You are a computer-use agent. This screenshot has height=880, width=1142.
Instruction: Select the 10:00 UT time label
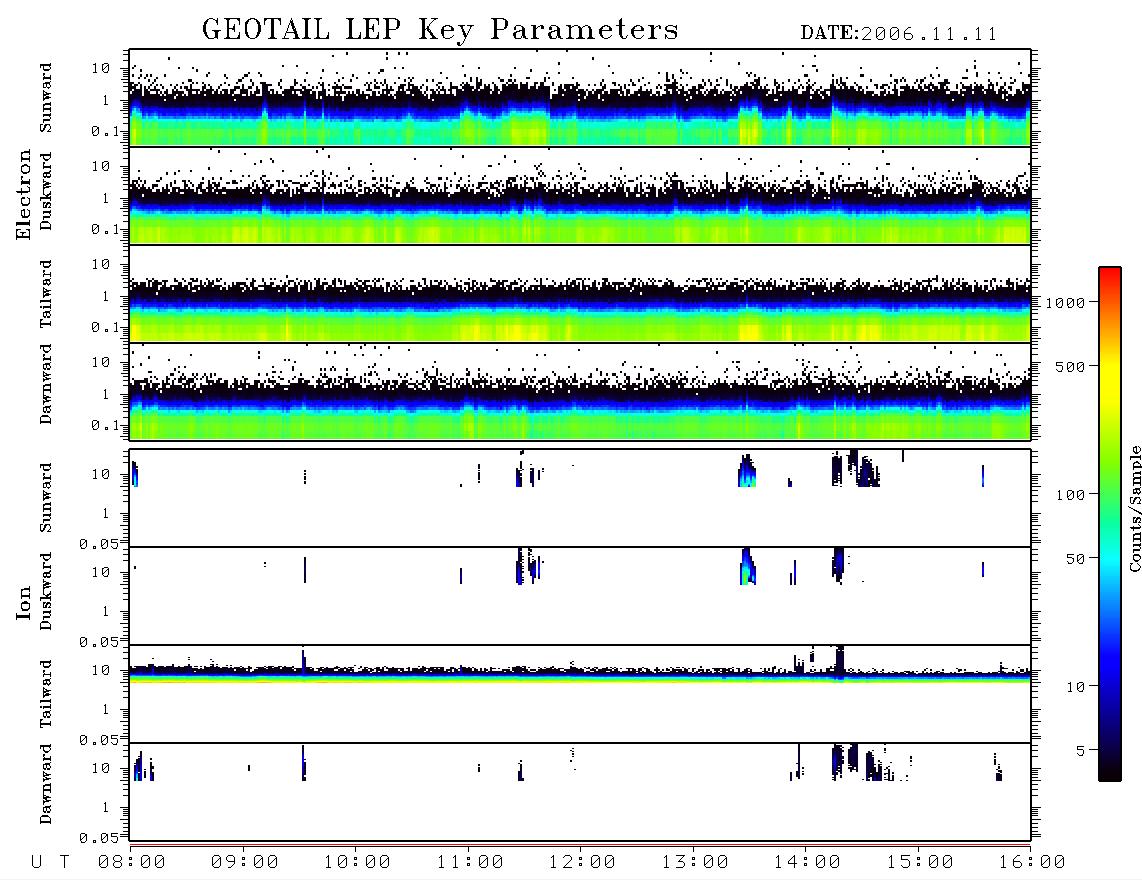pos(357,862)
